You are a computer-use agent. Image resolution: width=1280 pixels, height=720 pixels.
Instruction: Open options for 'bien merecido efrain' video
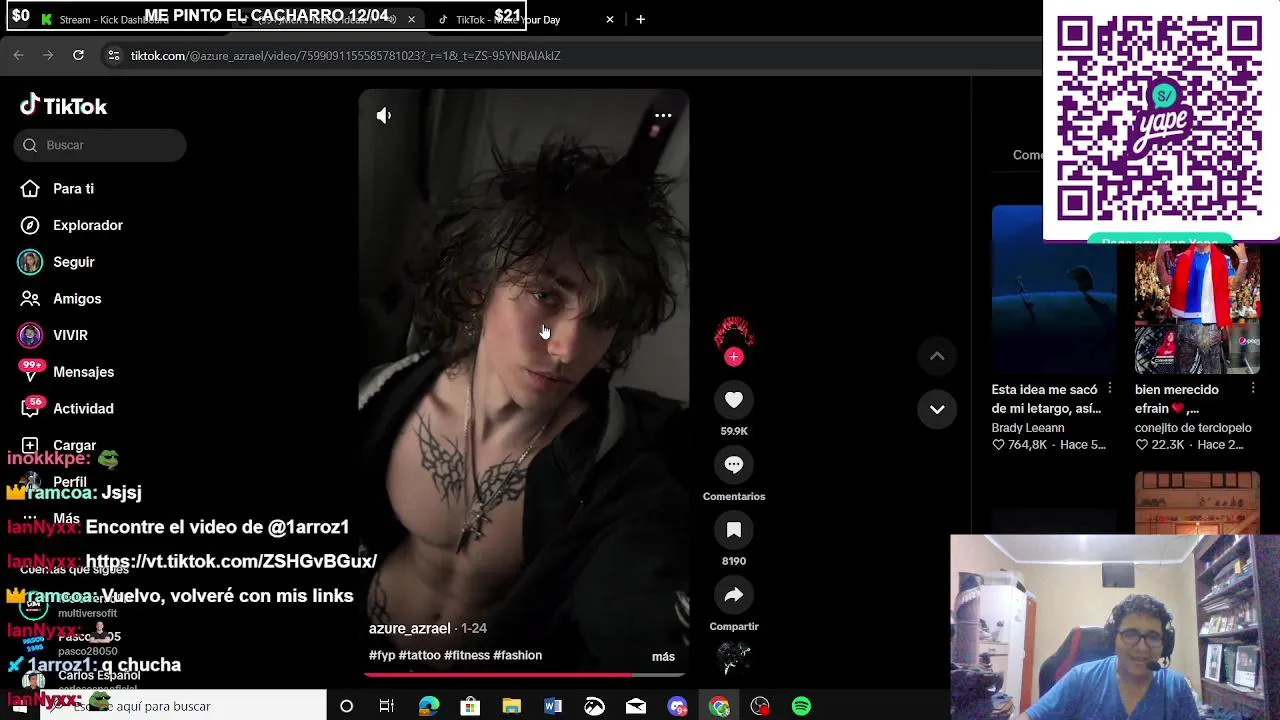pyautogui.click(x=1252, y=388)
